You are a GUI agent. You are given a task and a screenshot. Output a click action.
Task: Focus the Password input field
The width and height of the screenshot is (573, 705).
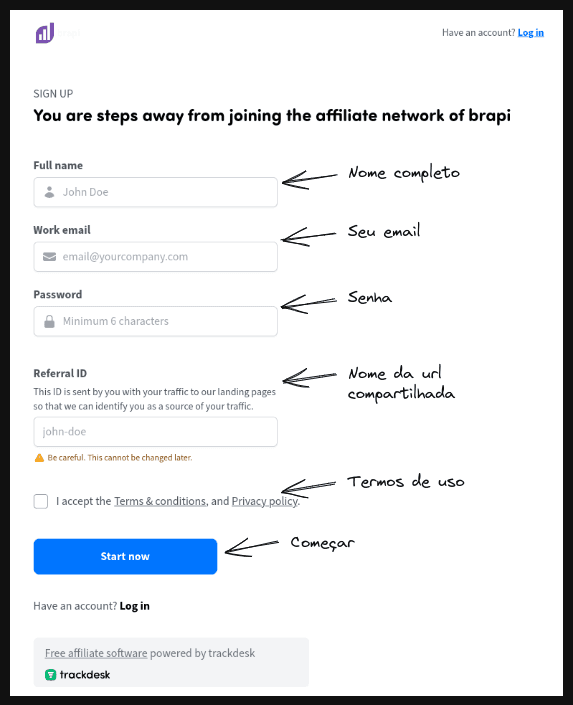156,321
